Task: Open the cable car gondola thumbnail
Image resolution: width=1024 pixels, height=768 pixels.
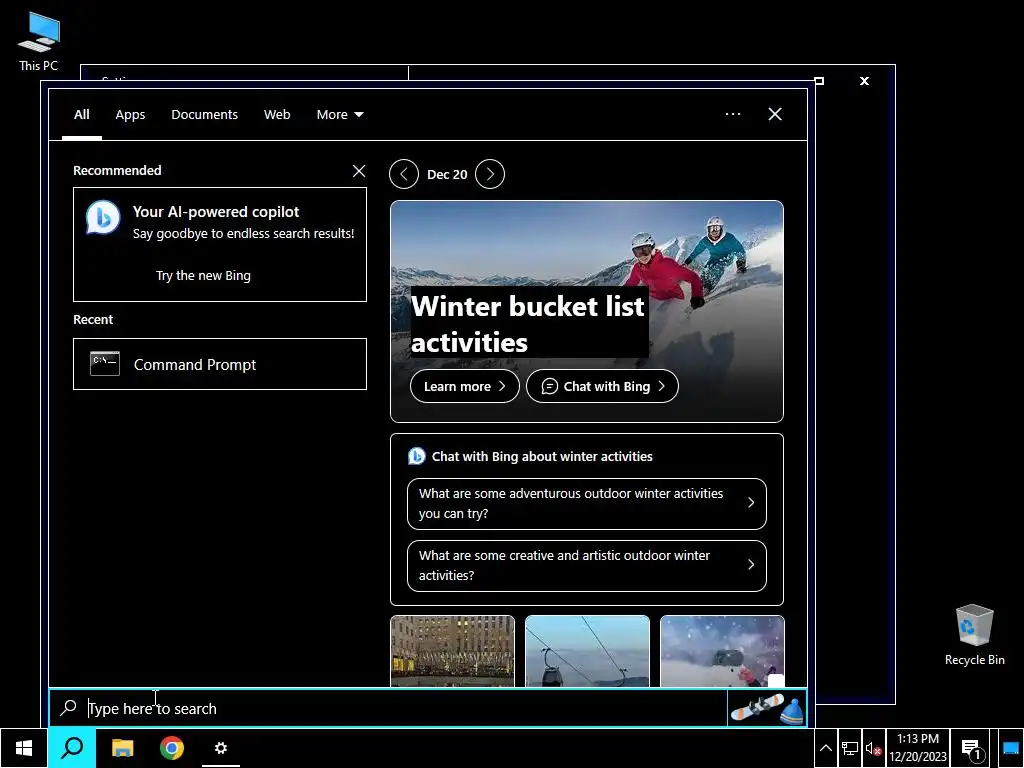Action: 587,651
